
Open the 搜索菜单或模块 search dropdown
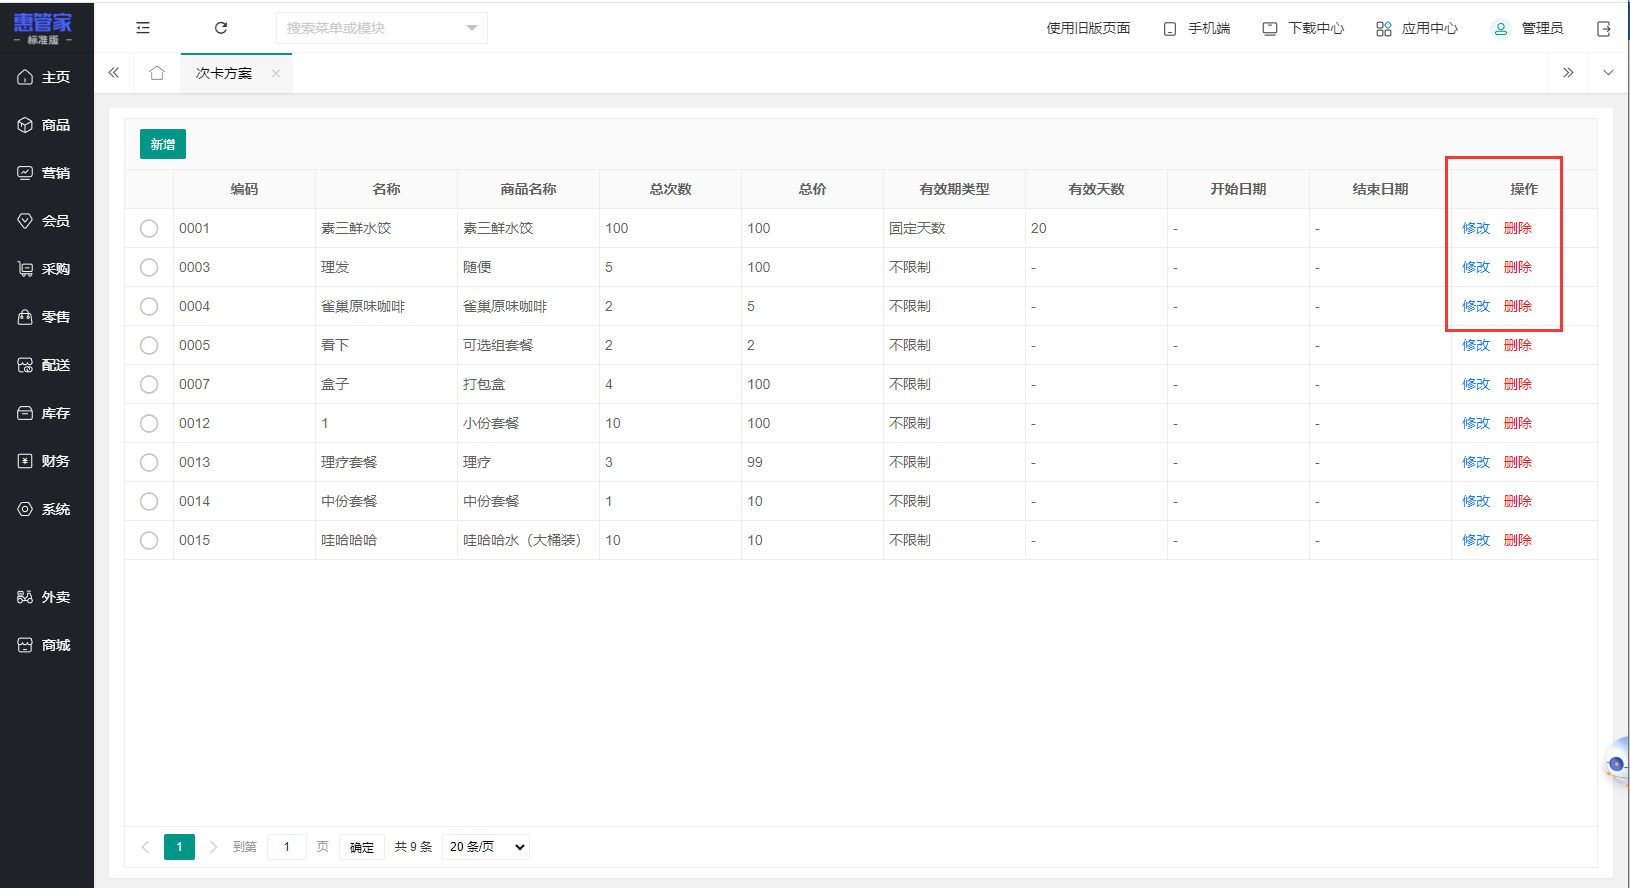(382, 28)
